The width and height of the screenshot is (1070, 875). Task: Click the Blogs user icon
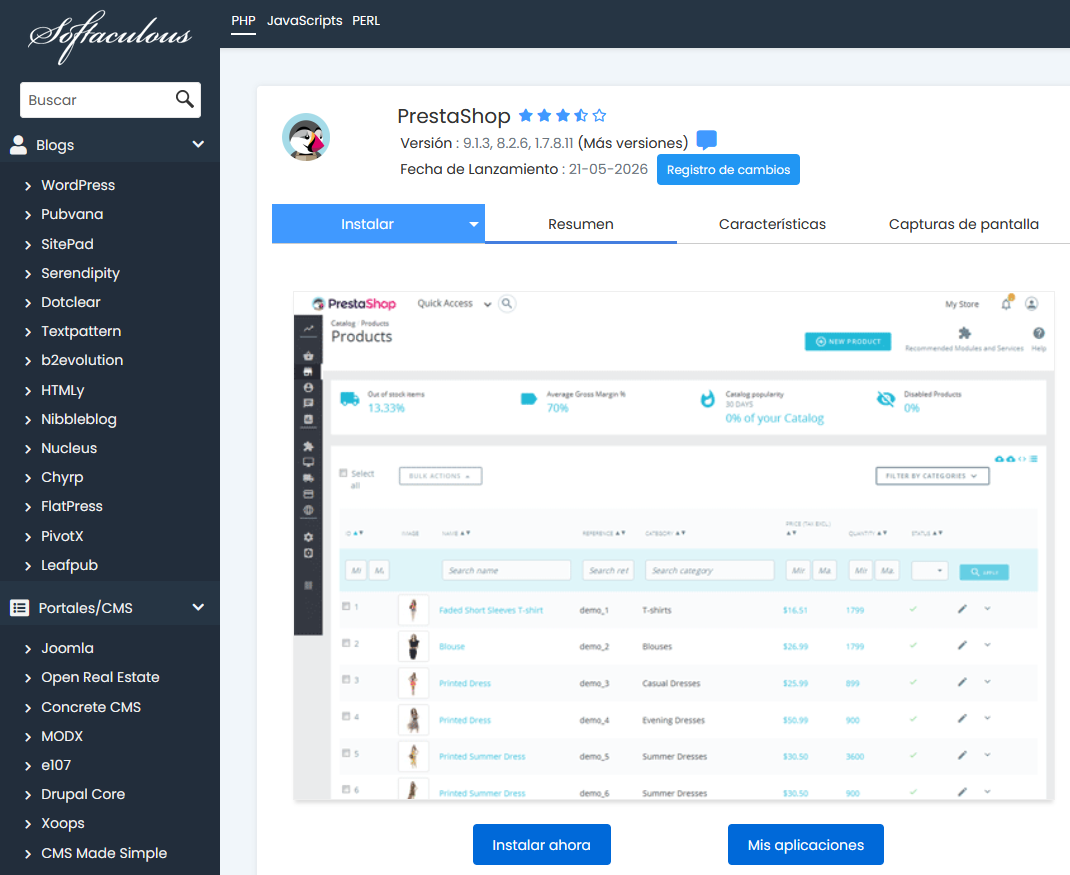(18, 145)
